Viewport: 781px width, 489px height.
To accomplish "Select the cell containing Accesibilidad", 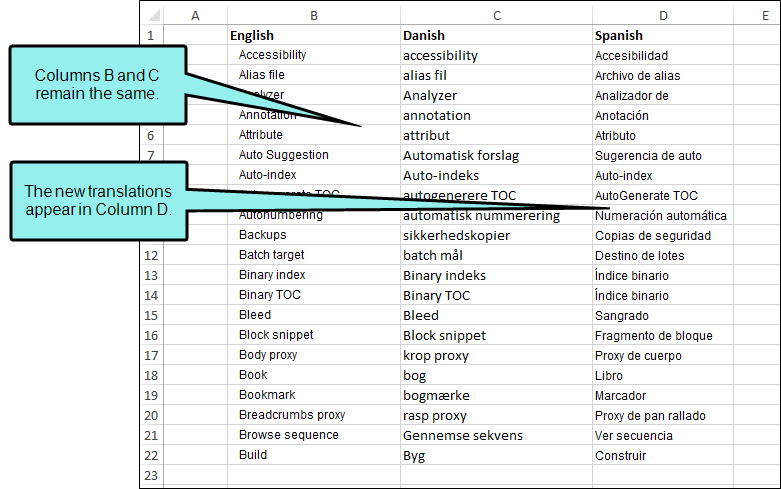I will point(663,55).
